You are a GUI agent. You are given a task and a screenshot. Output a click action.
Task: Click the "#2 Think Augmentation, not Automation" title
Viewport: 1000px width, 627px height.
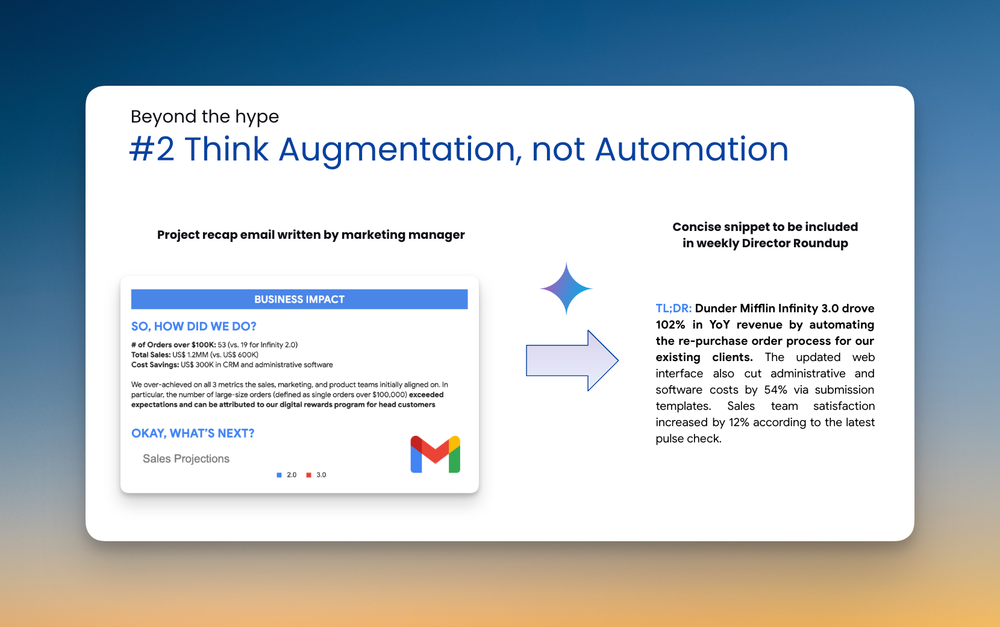click(459, 149)
